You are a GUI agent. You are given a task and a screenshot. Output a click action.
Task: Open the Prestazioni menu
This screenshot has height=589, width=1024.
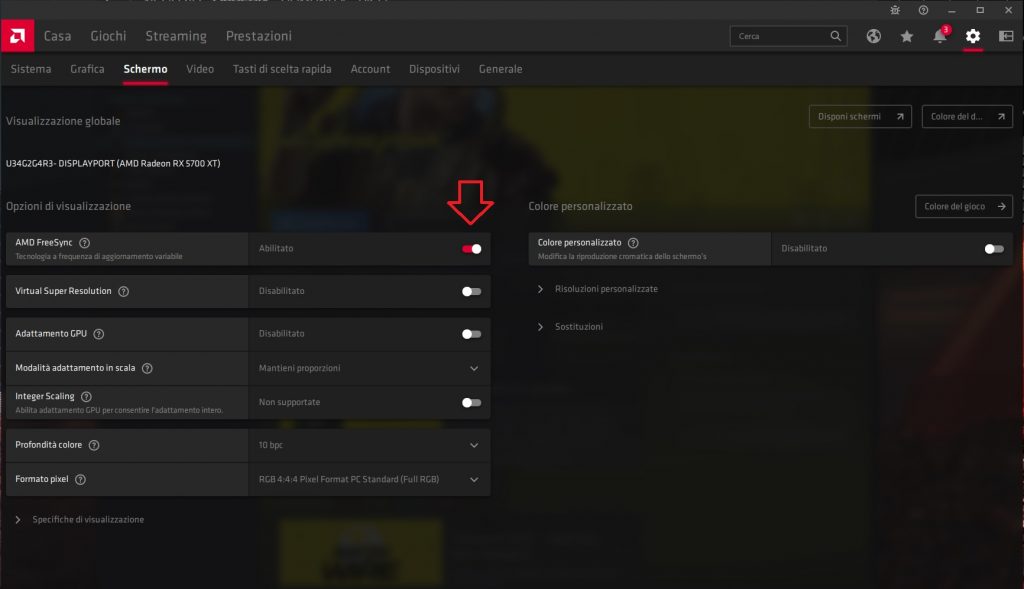tap(259, 36)
